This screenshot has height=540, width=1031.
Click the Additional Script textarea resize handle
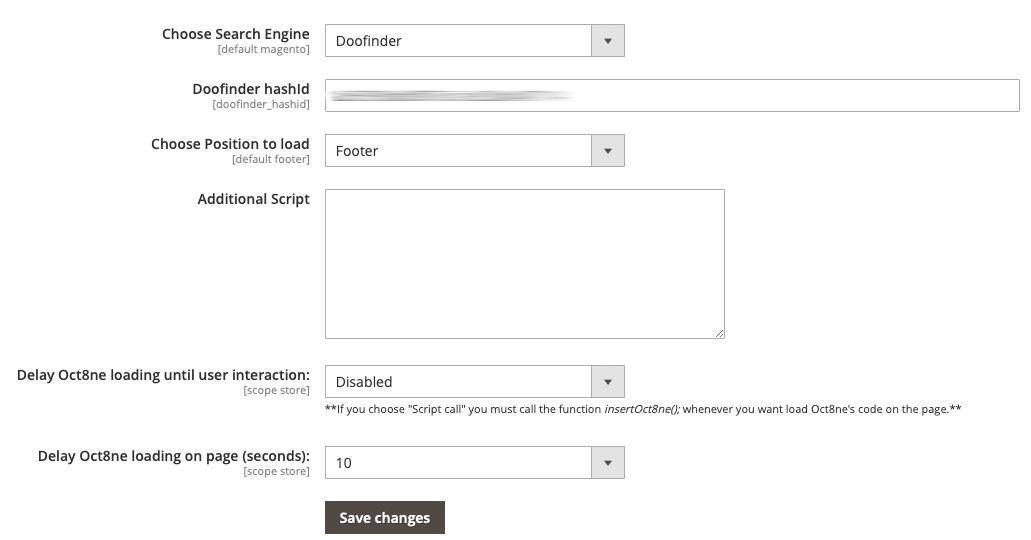(x=718, y=332)
